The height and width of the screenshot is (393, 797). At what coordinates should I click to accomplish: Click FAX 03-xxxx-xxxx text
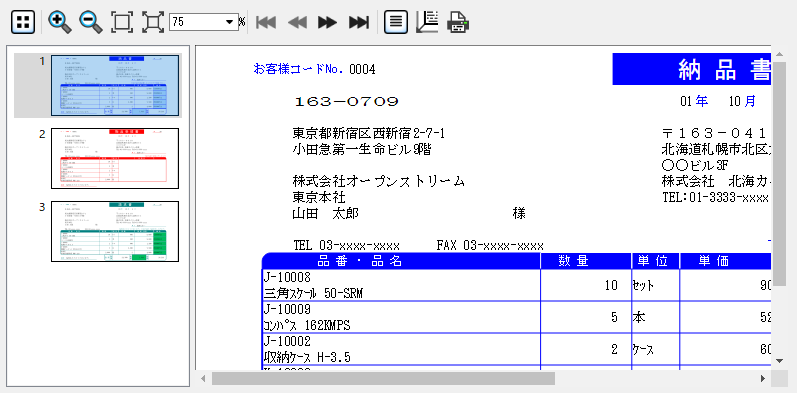tap(490, 246)
